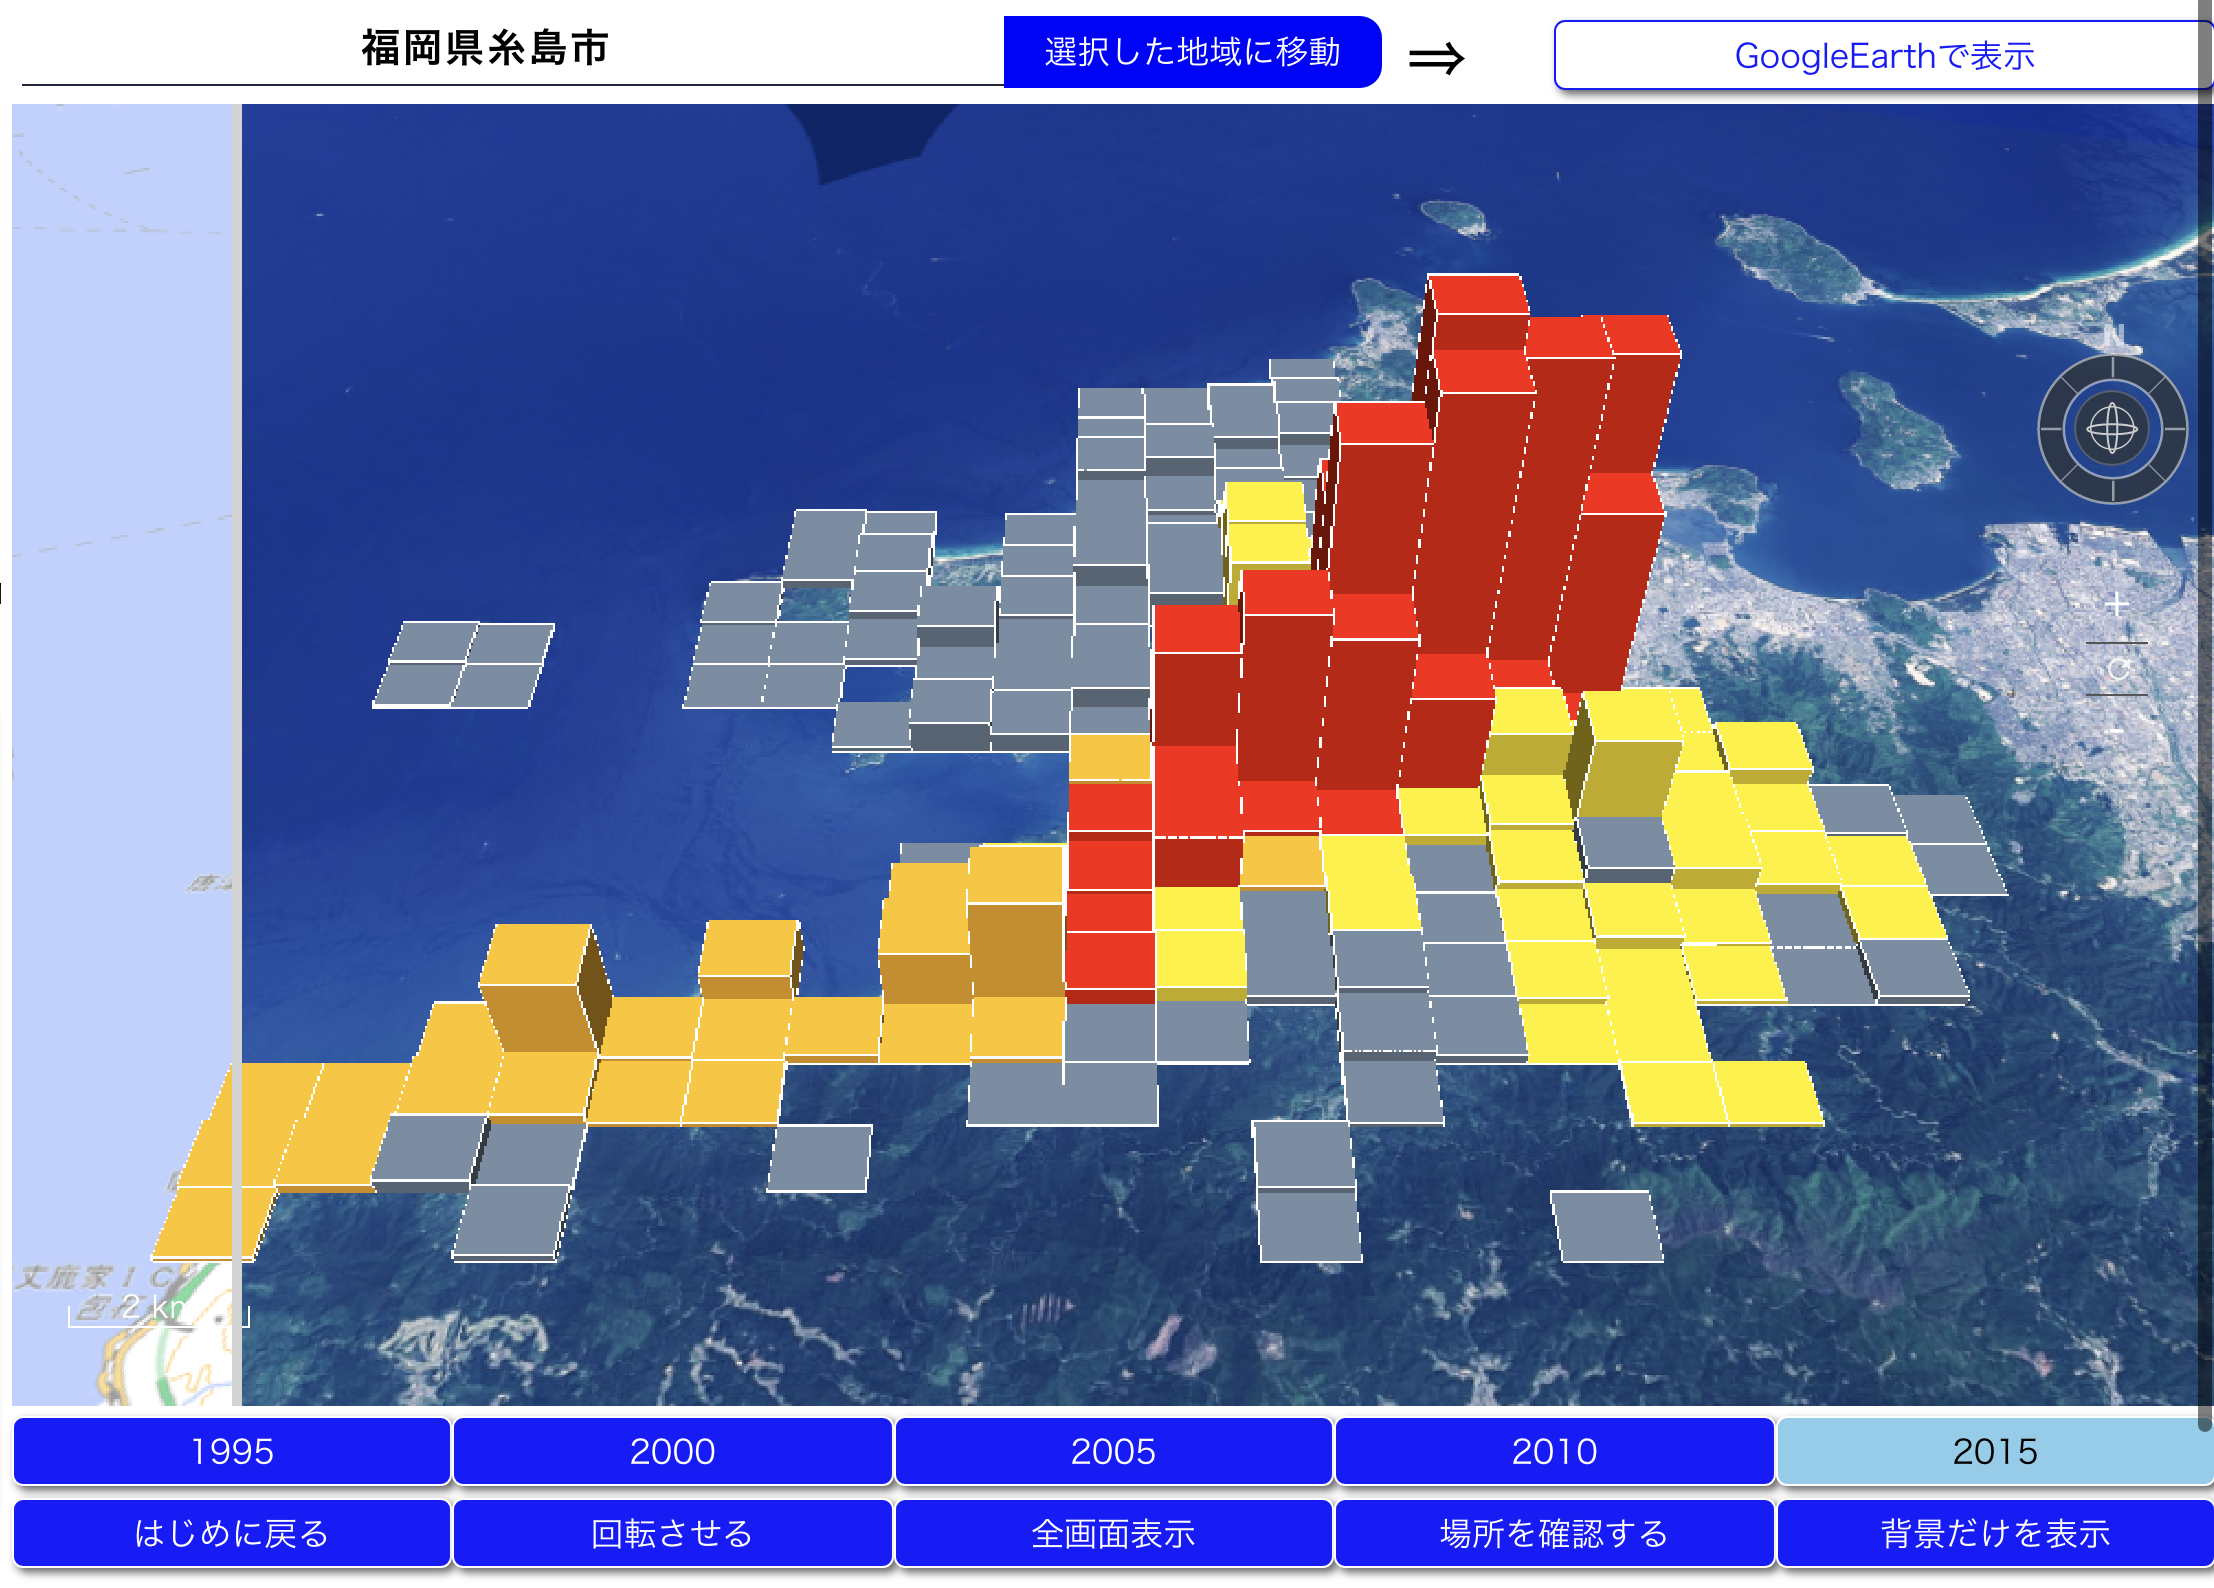
Task: Click はじめに戻る button
Action: 232,1533
